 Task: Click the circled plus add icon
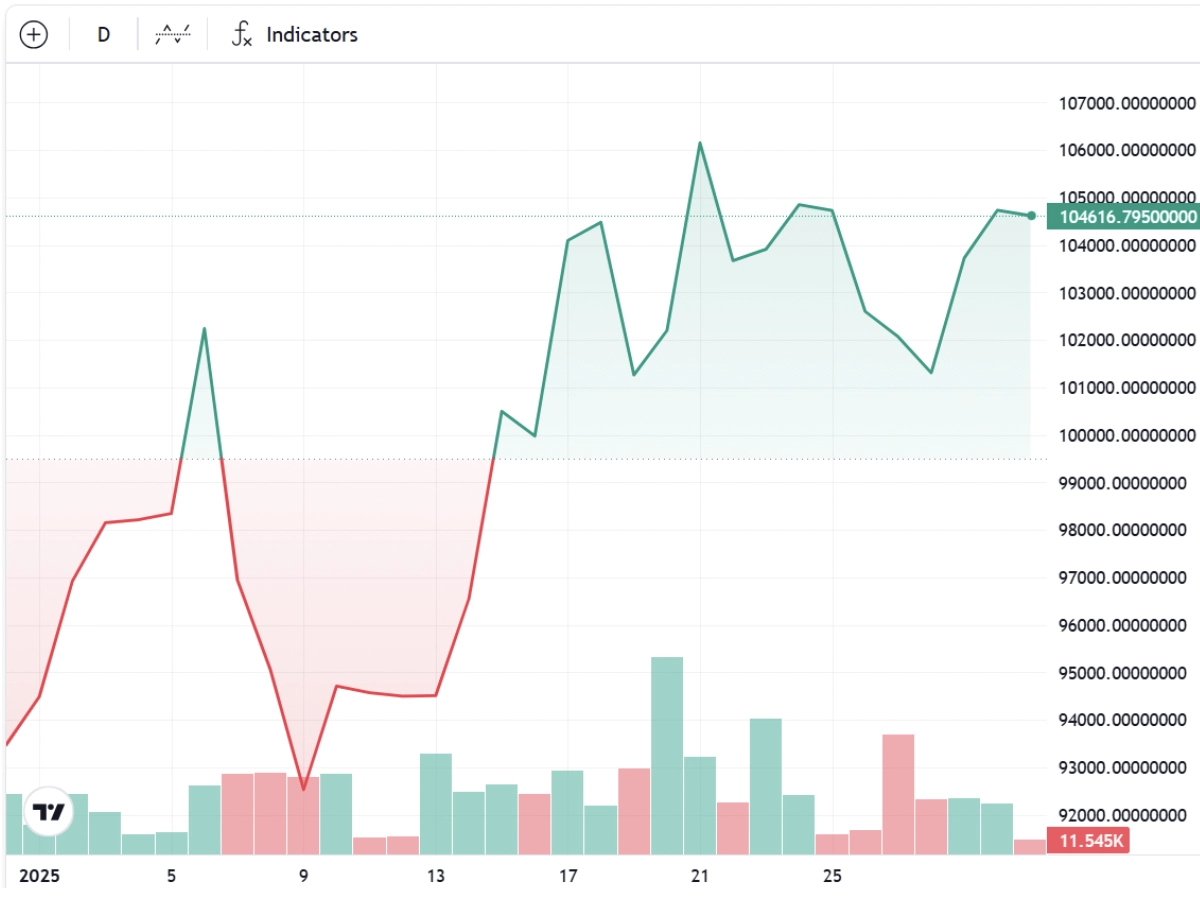[35, 34]
